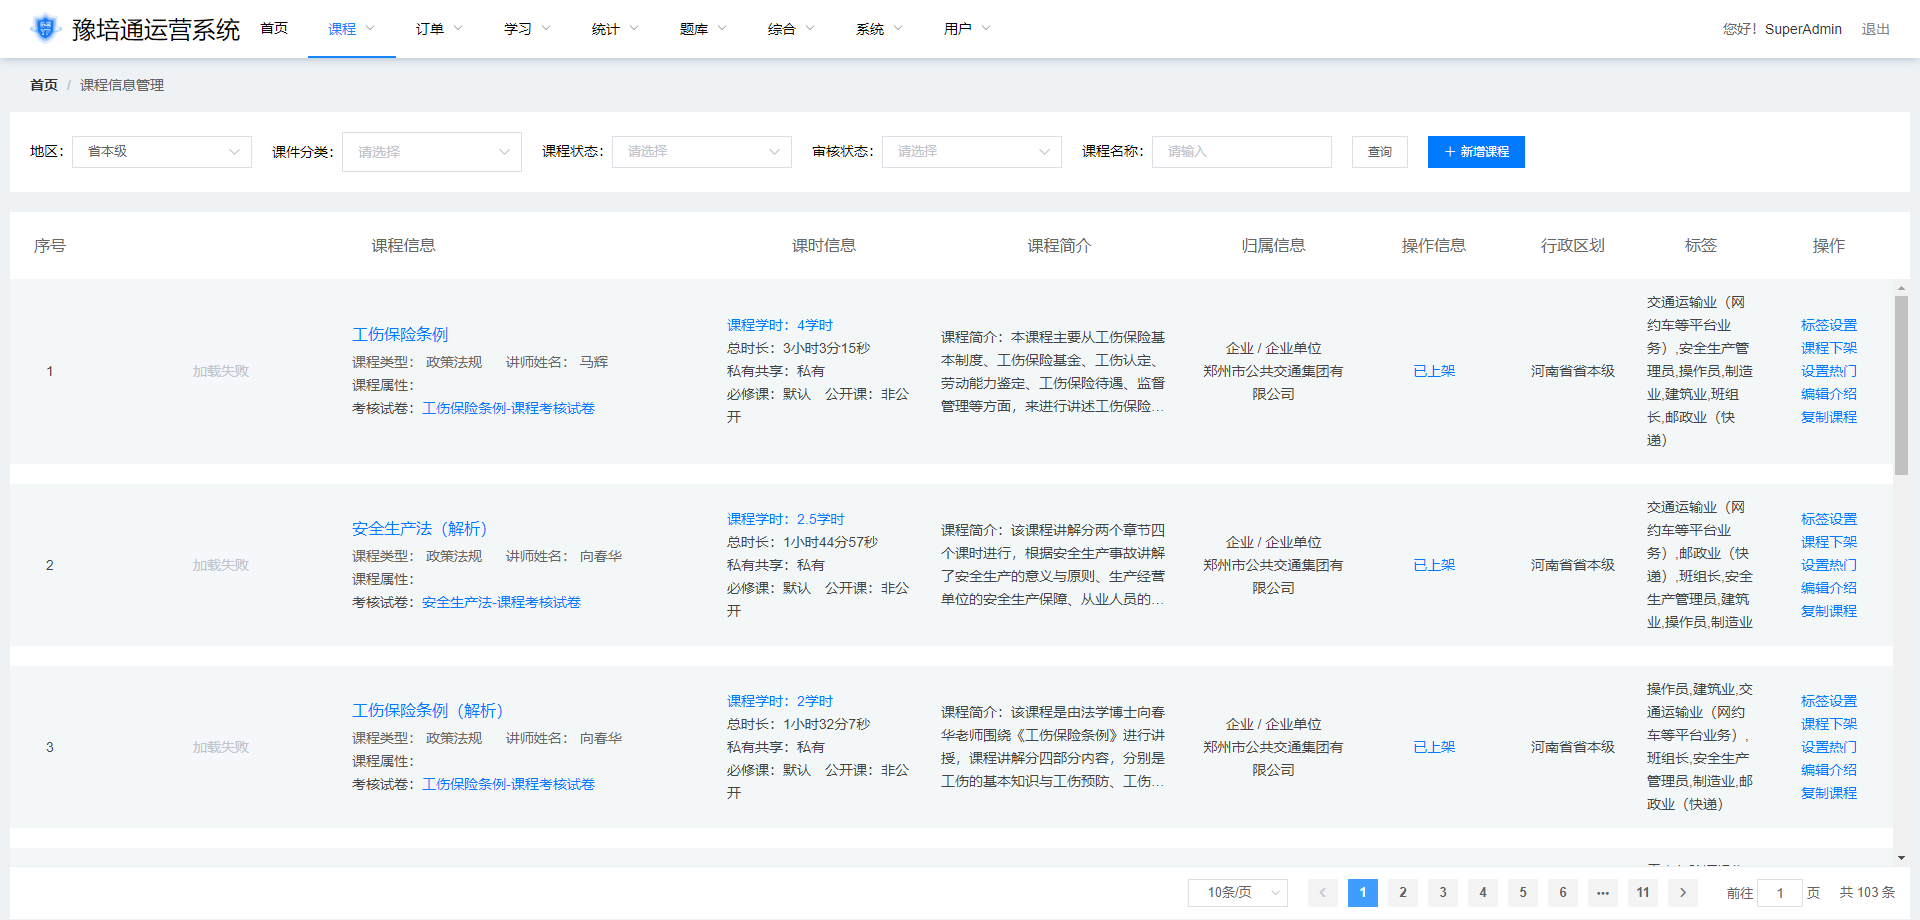Image resolution: width=1920 pixels, height=920 pixels.
Task: Go to page 11 in pagination
Action: 1643,893
